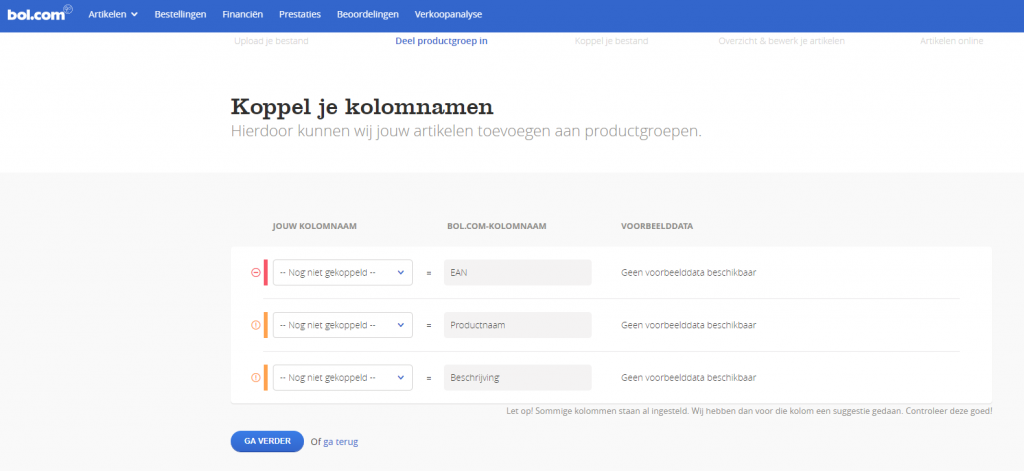Click the red error icon beside EAN
This screenshot has height=471, width=1024.
(255, 272)
